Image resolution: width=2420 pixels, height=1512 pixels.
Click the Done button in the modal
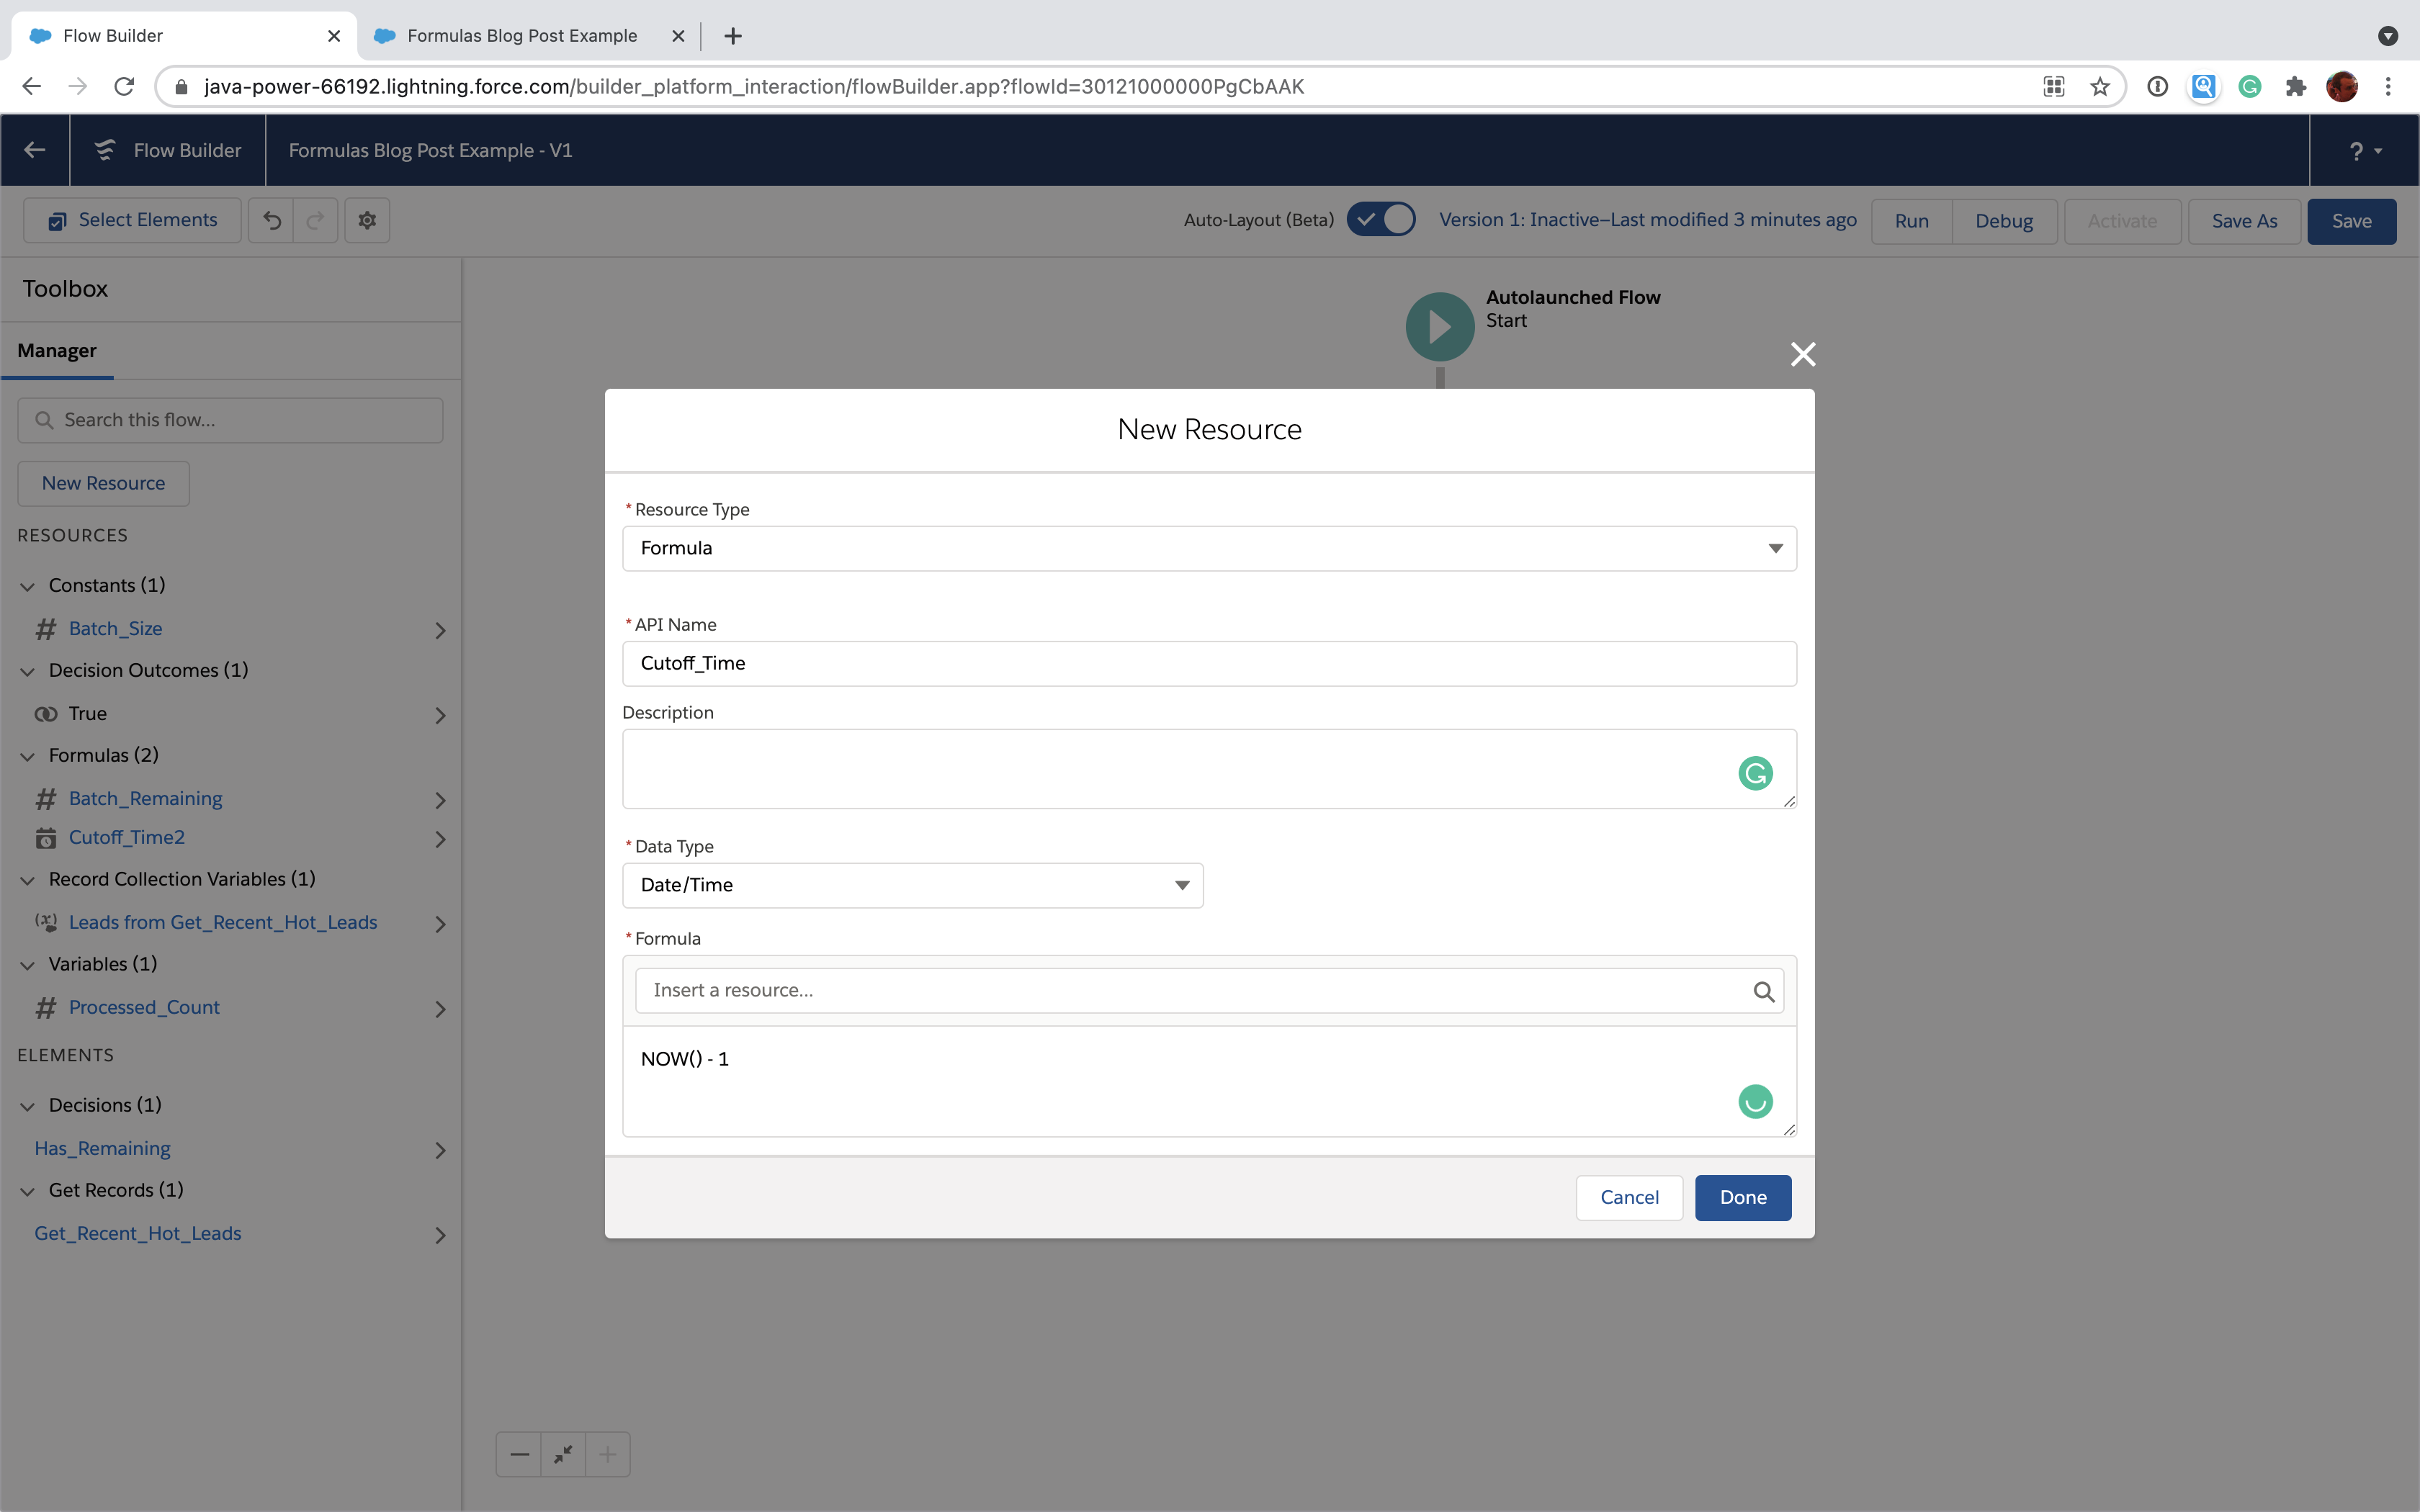tap(1742, 1197)
